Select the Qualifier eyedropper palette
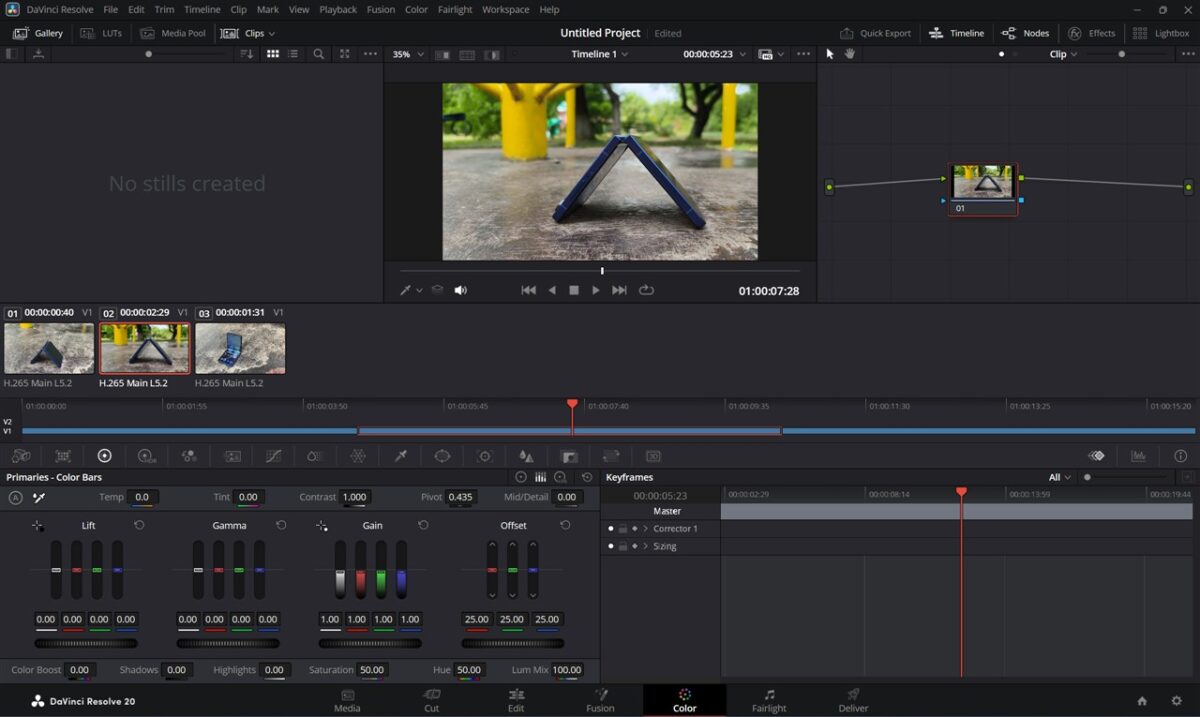The height and width of the screenshot is (717, 1200). pyautogui.click(x=400, y=456)
